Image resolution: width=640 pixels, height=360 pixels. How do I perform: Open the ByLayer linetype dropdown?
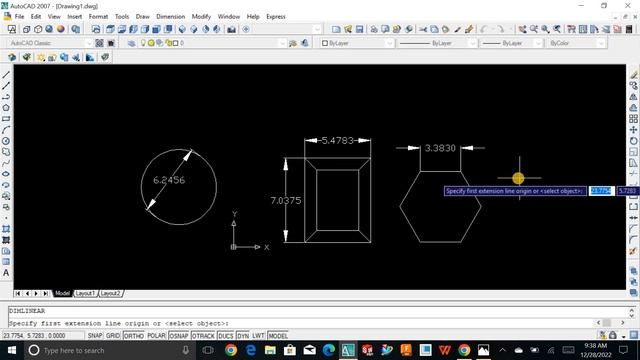click(473, 43)
